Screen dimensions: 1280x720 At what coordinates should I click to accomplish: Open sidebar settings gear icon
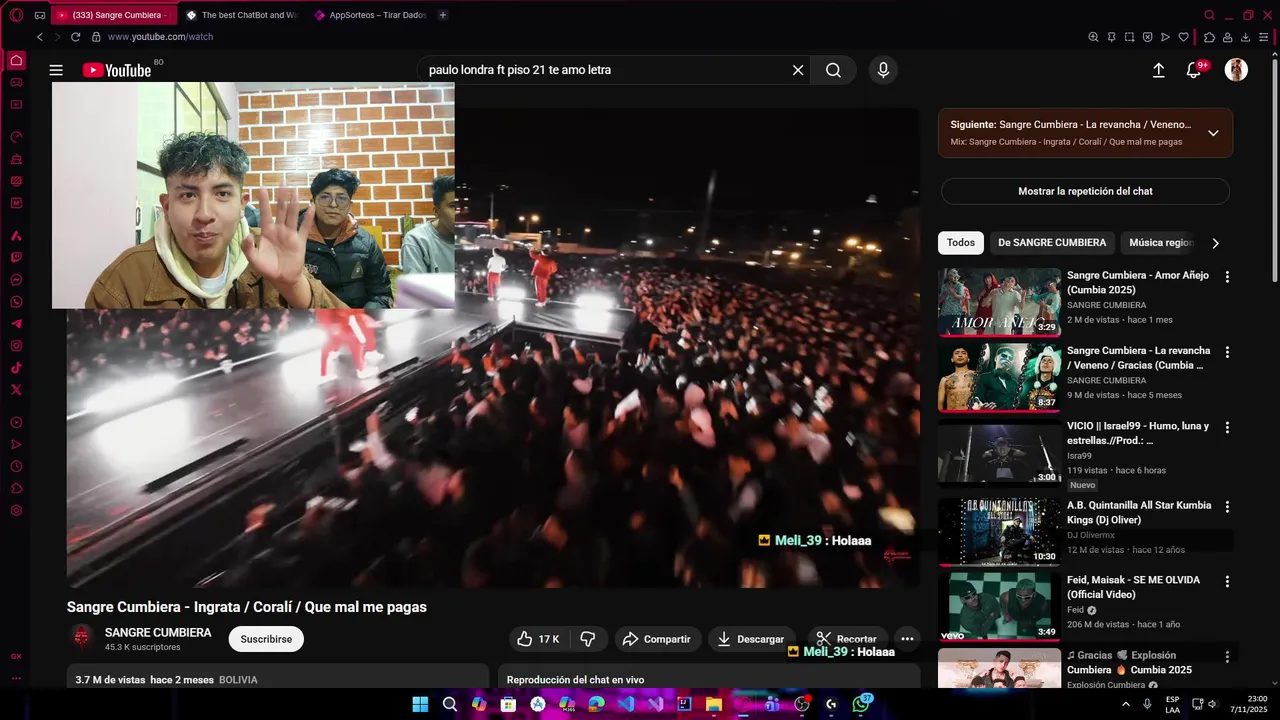(16, 510)
